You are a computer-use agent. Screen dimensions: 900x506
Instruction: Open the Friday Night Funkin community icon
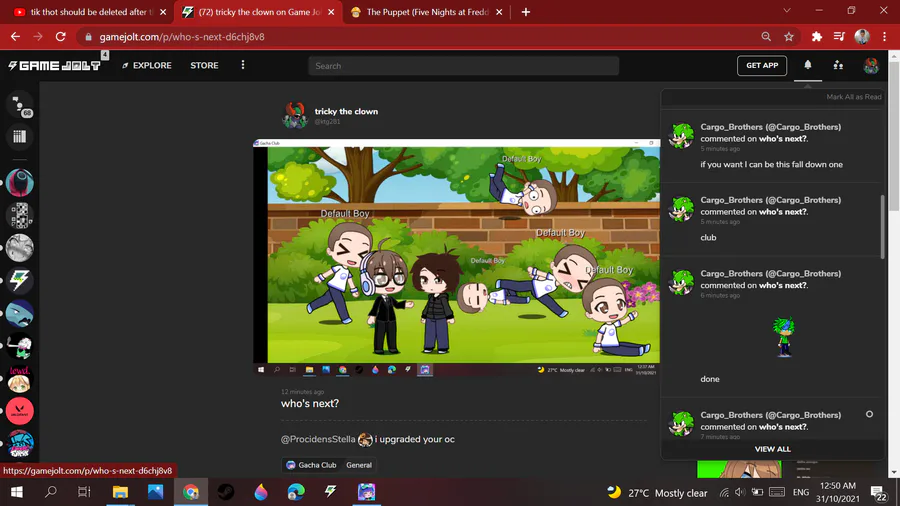pos(20,443)
